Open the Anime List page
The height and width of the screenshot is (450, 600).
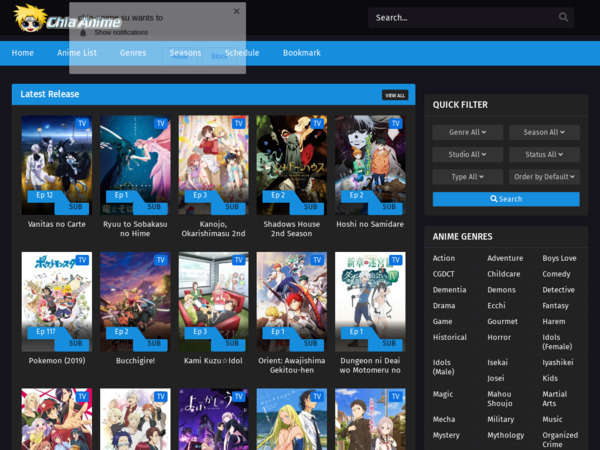coord(77,53)
